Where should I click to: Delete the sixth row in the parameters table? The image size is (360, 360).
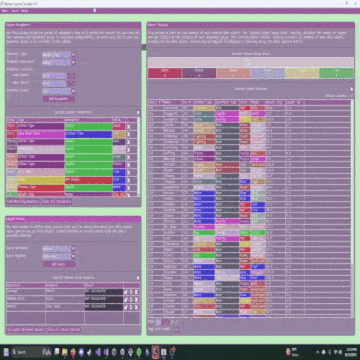tap(128, 165)
